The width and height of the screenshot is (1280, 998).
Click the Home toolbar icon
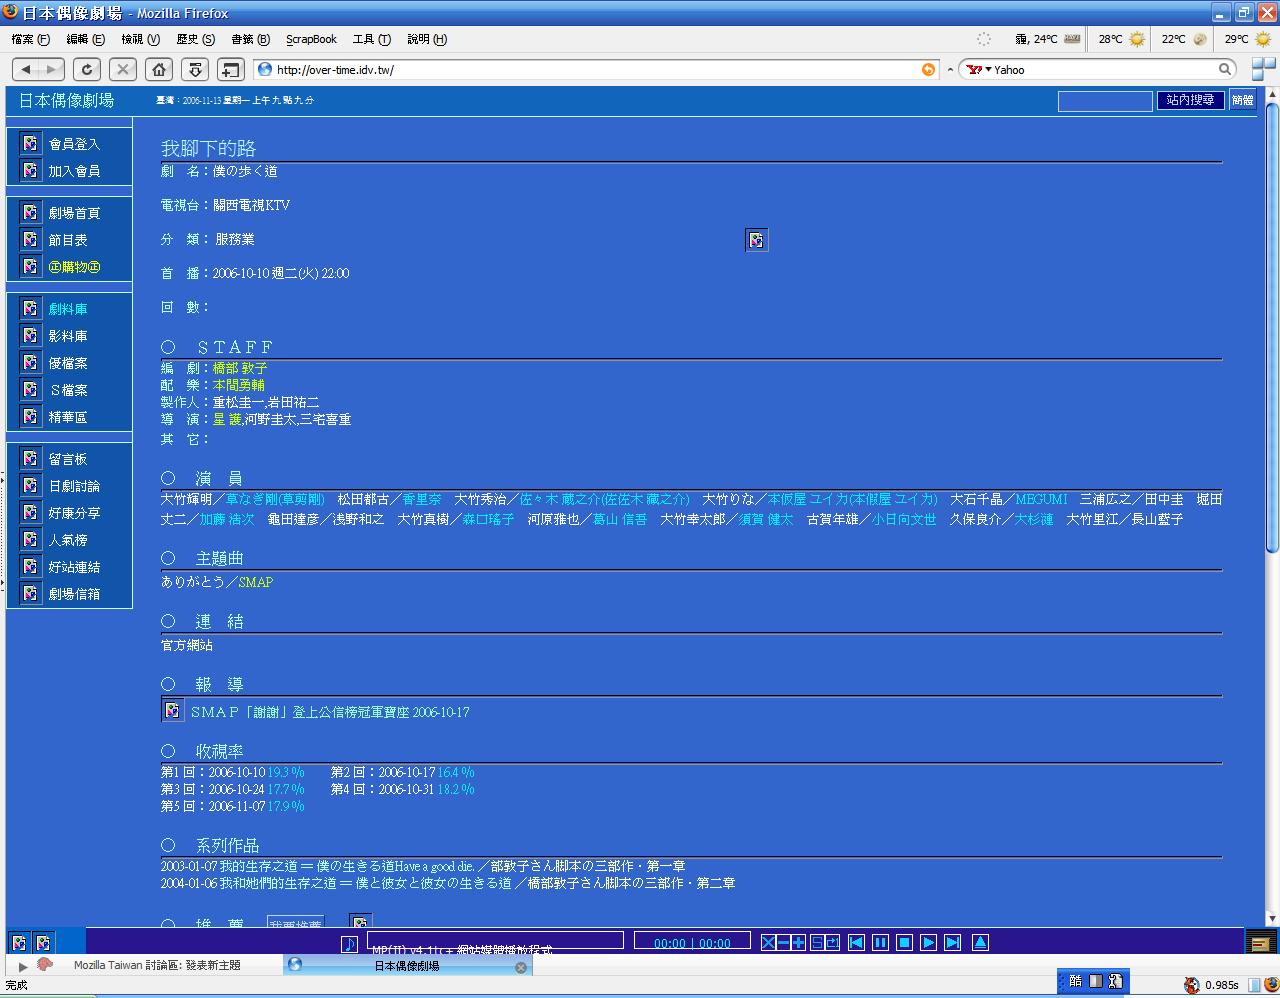159,69
